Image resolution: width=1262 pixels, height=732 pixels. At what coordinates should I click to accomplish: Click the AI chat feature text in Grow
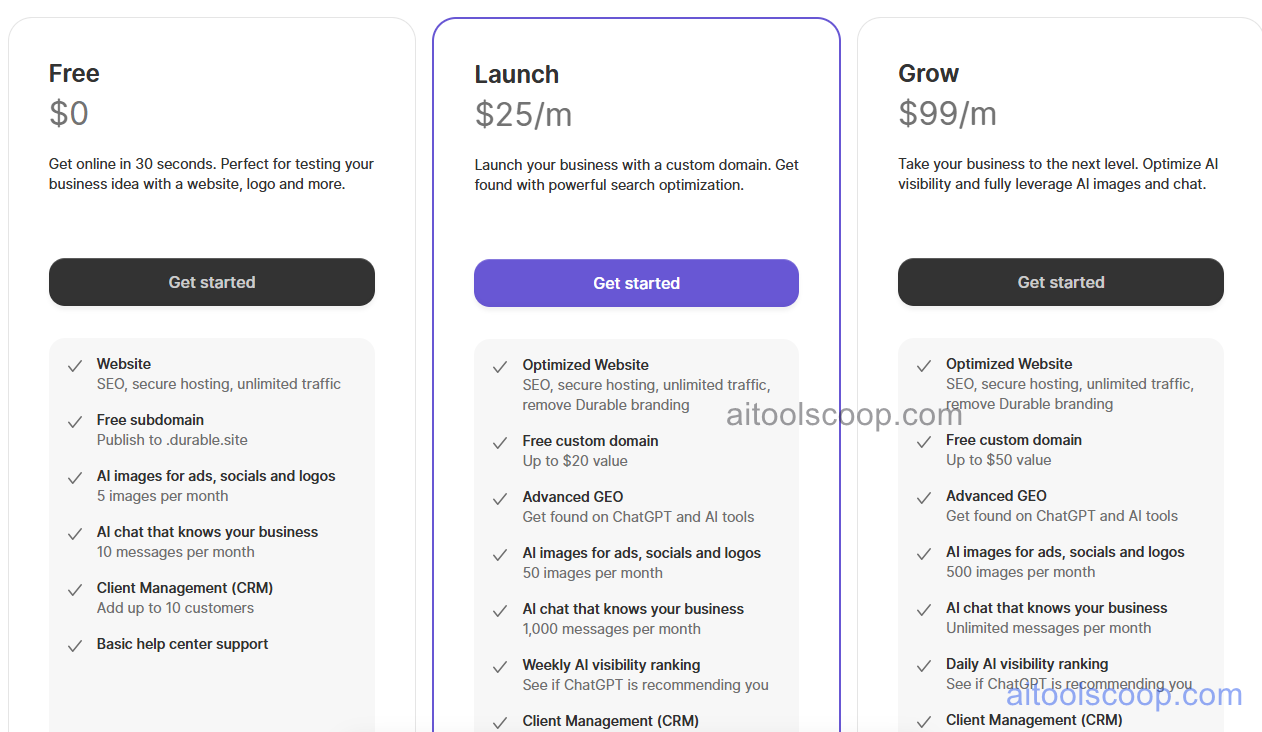tap(1056, 608)
